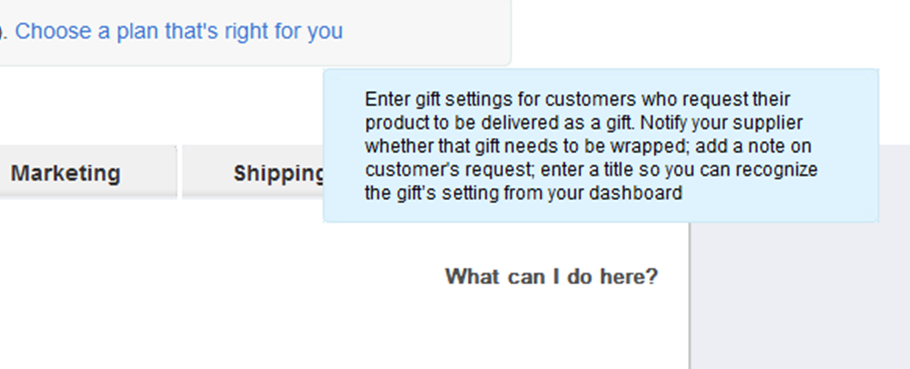Open the "Choose a plan that's right for you" link

(179, 31)
